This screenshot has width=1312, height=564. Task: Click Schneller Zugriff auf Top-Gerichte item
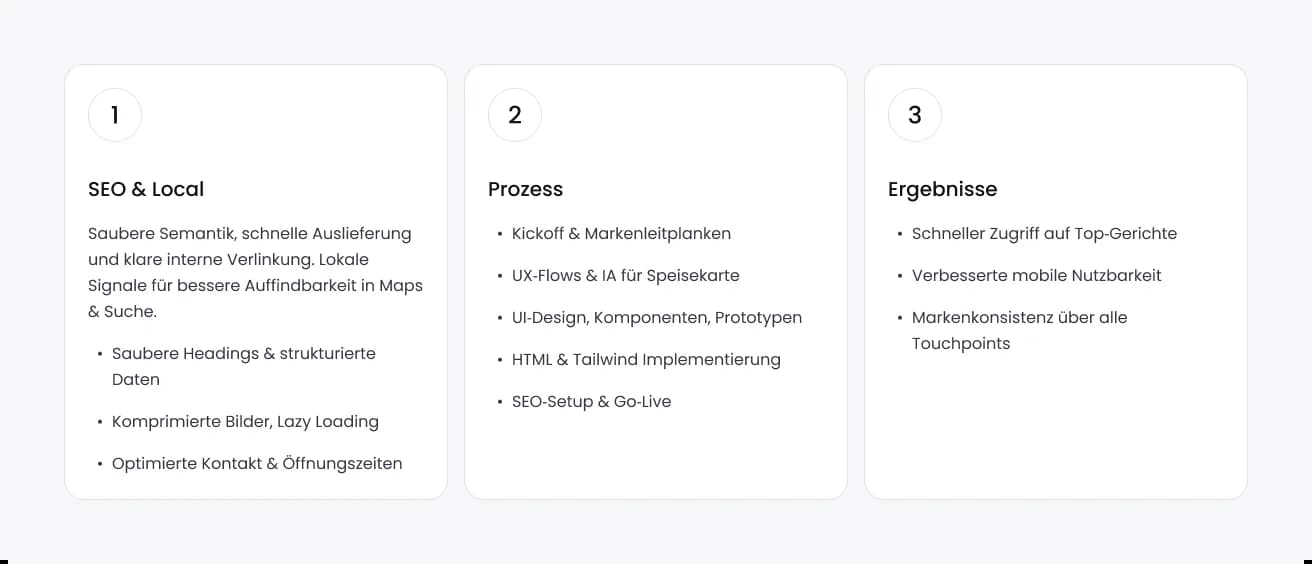pyautogui.click(x=1044, y=233)
